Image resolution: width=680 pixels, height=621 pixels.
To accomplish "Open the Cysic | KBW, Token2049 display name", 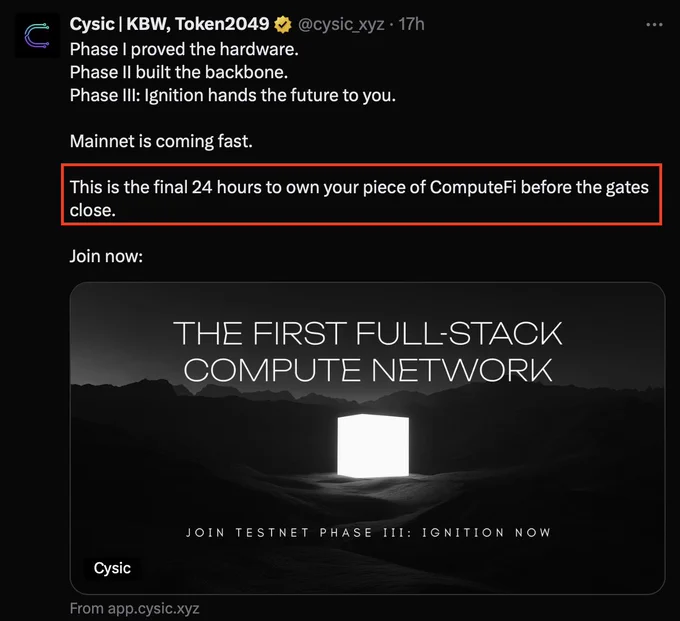I will pos(169,24).
